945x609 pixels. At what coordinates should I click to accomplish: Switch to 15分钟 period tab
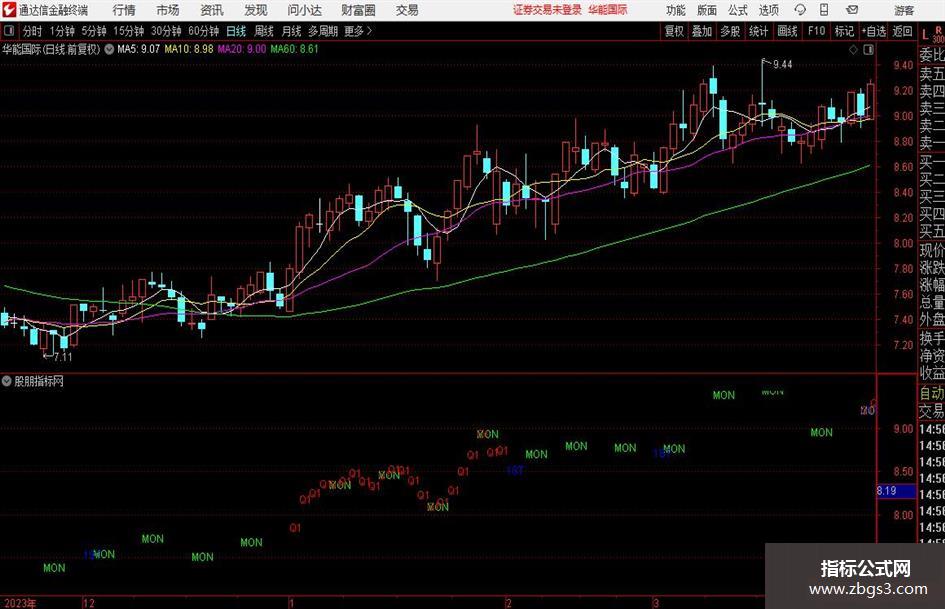[128, 31]
